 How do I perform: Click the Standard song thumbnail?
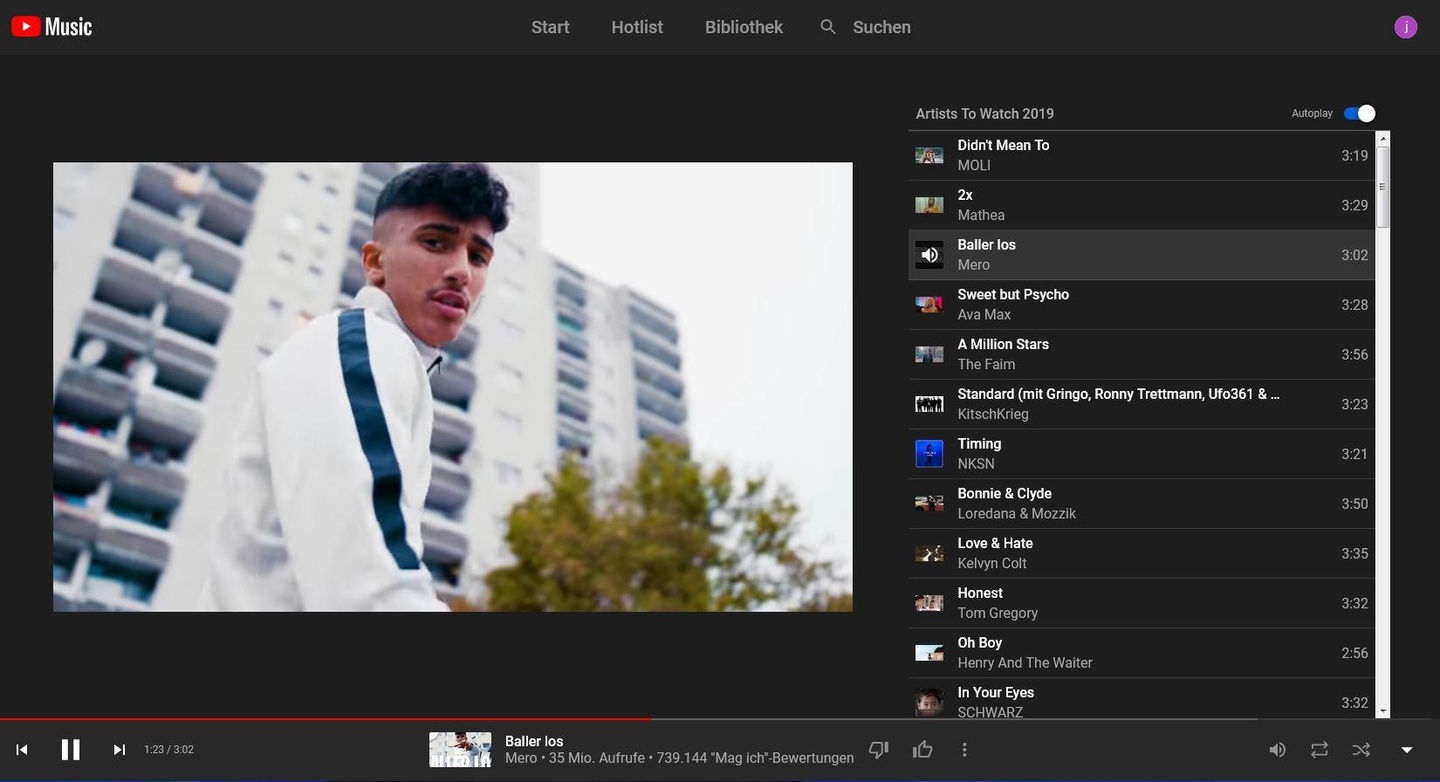[x=929, y=404]
